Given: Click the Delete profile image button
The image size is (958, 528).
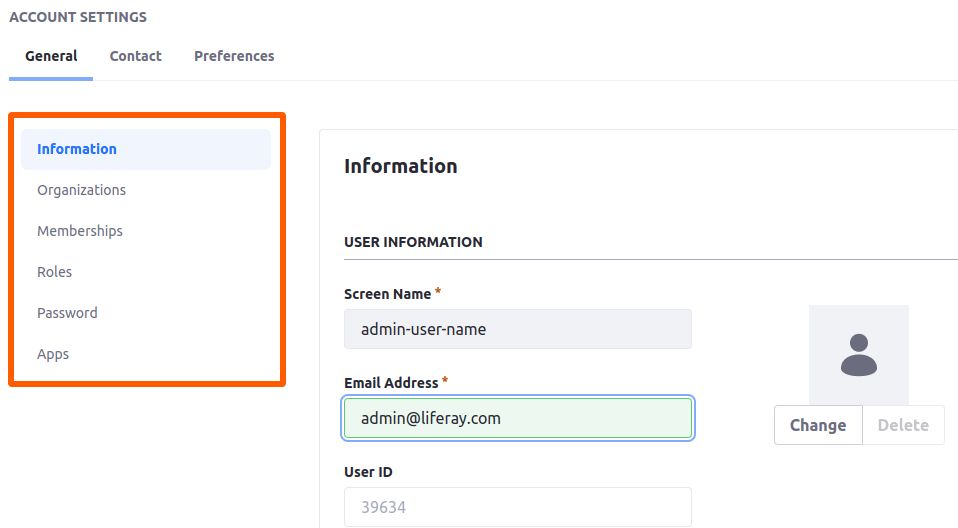Looking at the screenshot, I should pos(903,425).
